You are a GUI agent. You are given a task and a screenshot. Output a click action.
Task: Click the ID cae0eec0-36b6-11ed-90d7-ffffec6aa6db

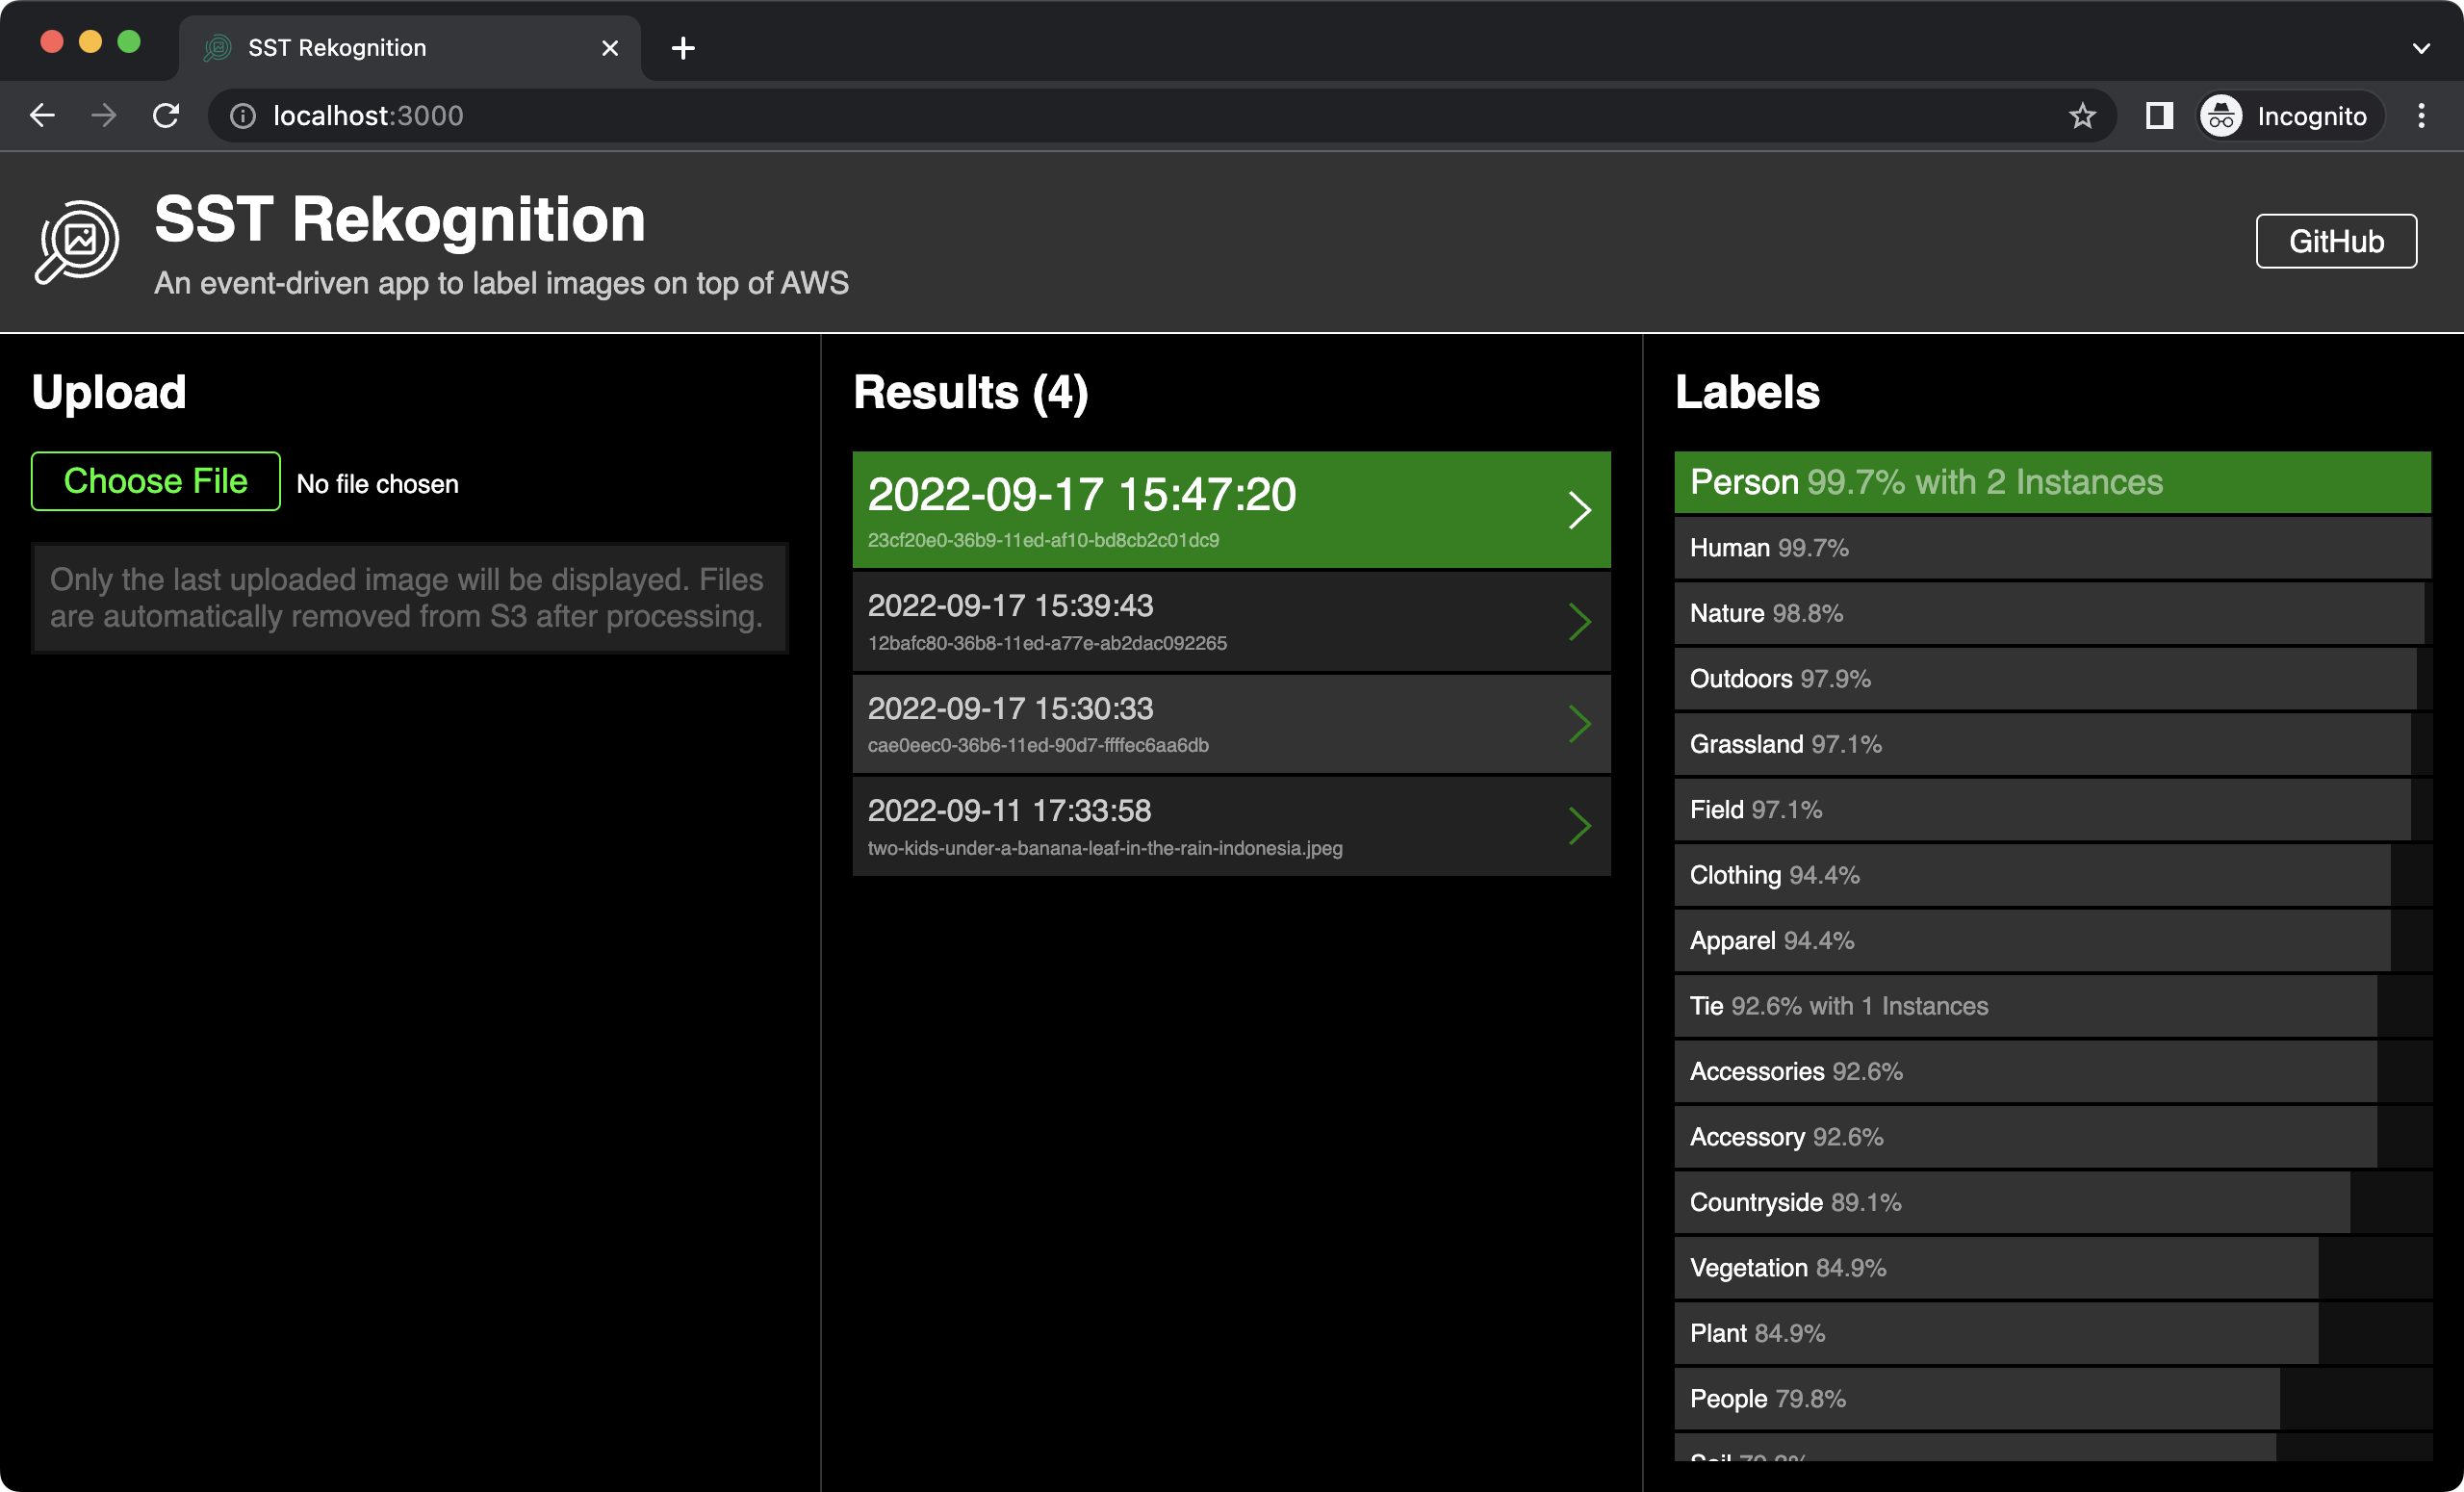coord(1038,745)
